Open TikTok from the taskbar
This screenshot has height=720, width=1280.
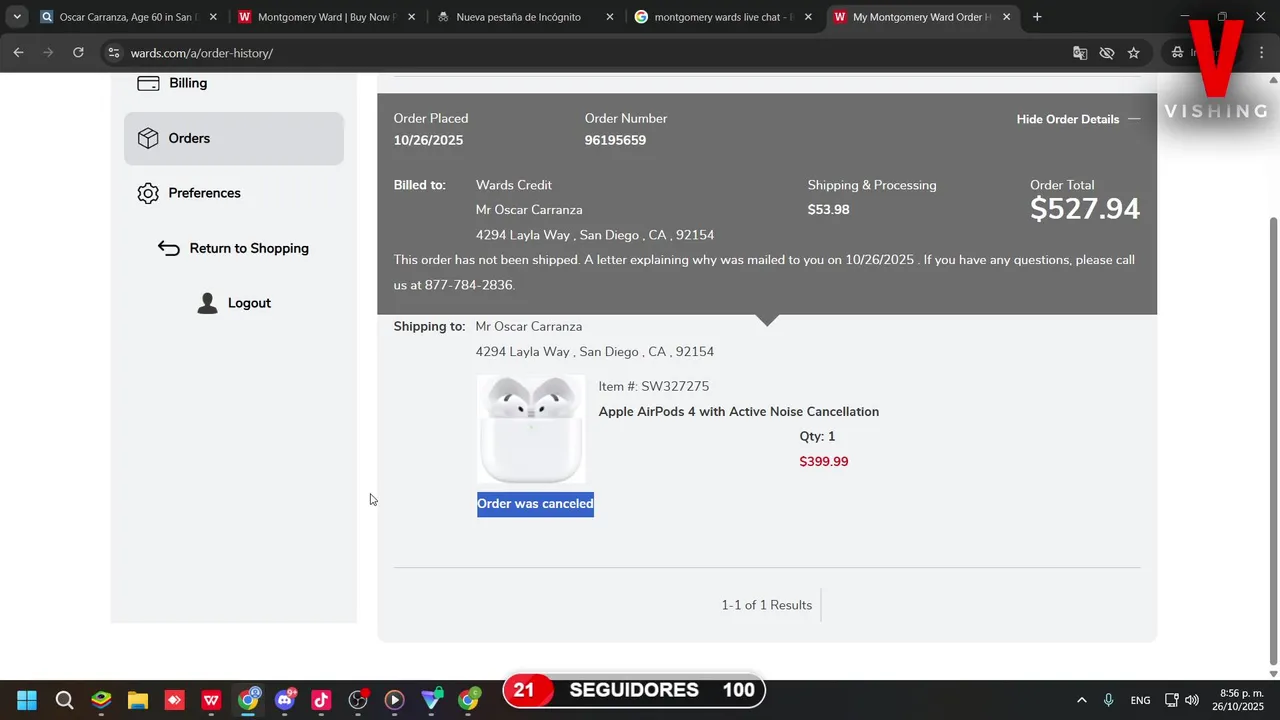[321, 700]
